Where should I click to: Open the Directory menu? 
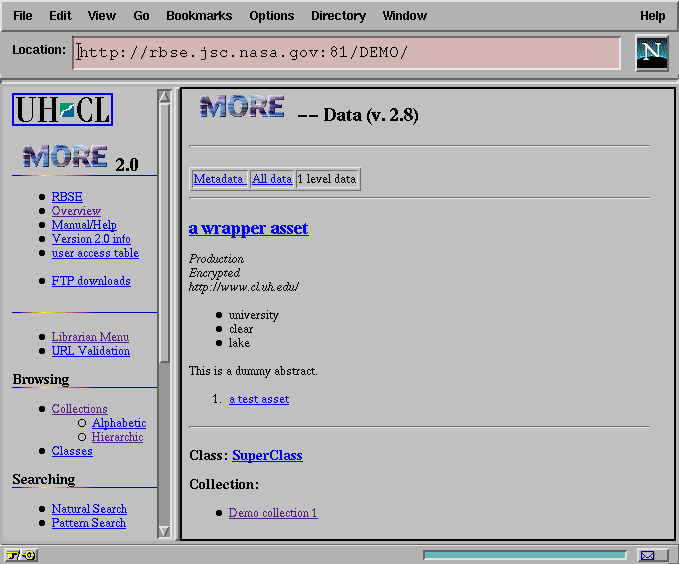click(338, 16)
